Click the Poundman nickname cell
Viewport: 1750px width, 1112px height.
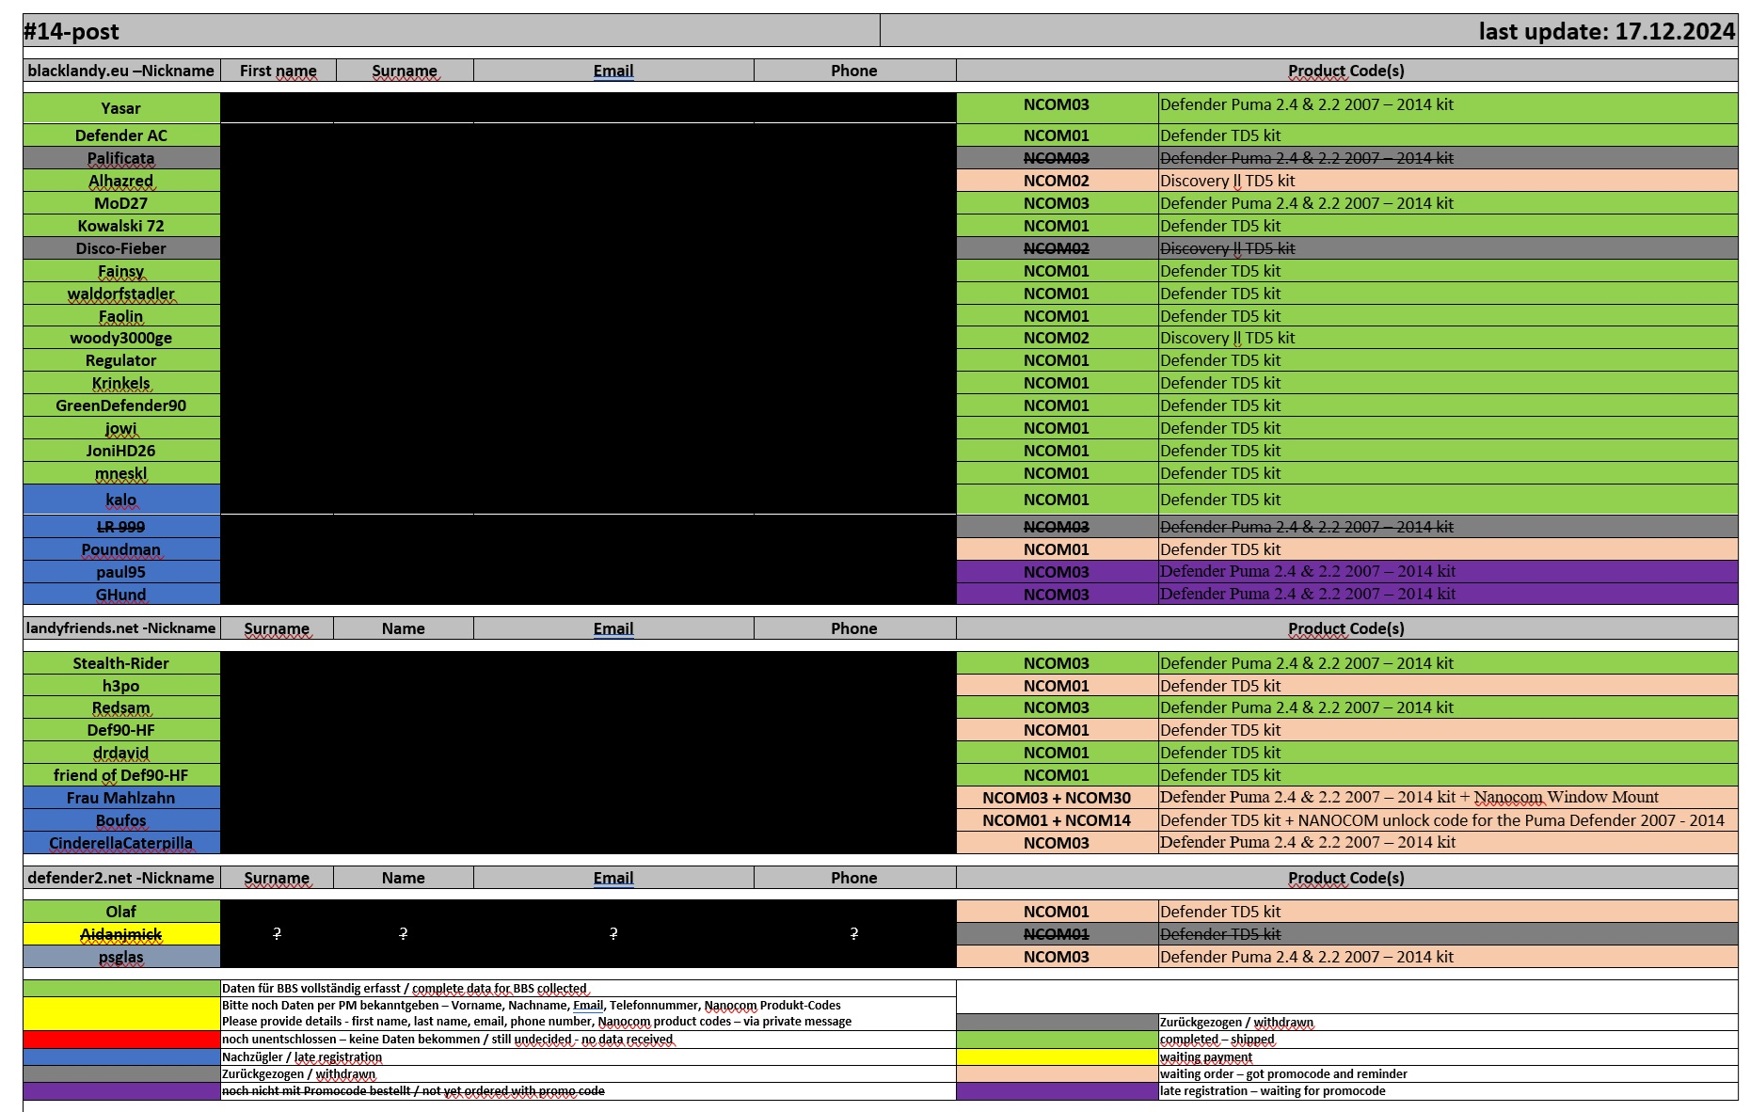click(x=121, y=549)
